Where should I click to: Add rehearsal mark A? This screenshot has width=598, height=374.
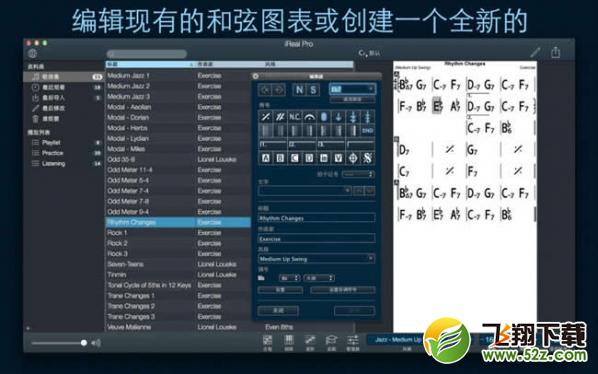(265, 157)
